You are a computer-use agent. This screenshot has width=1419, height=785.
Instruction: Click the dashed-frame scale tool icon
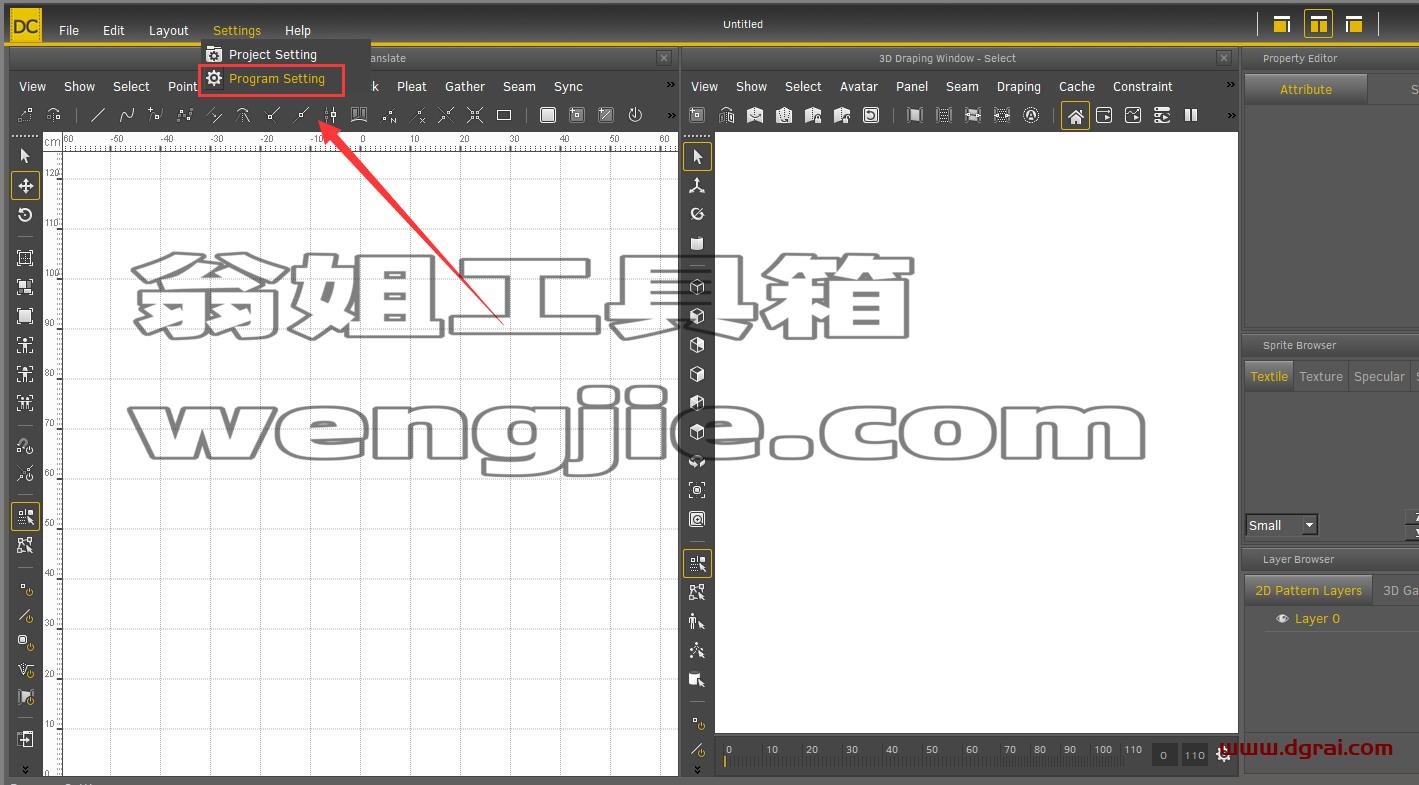[25, 258]
